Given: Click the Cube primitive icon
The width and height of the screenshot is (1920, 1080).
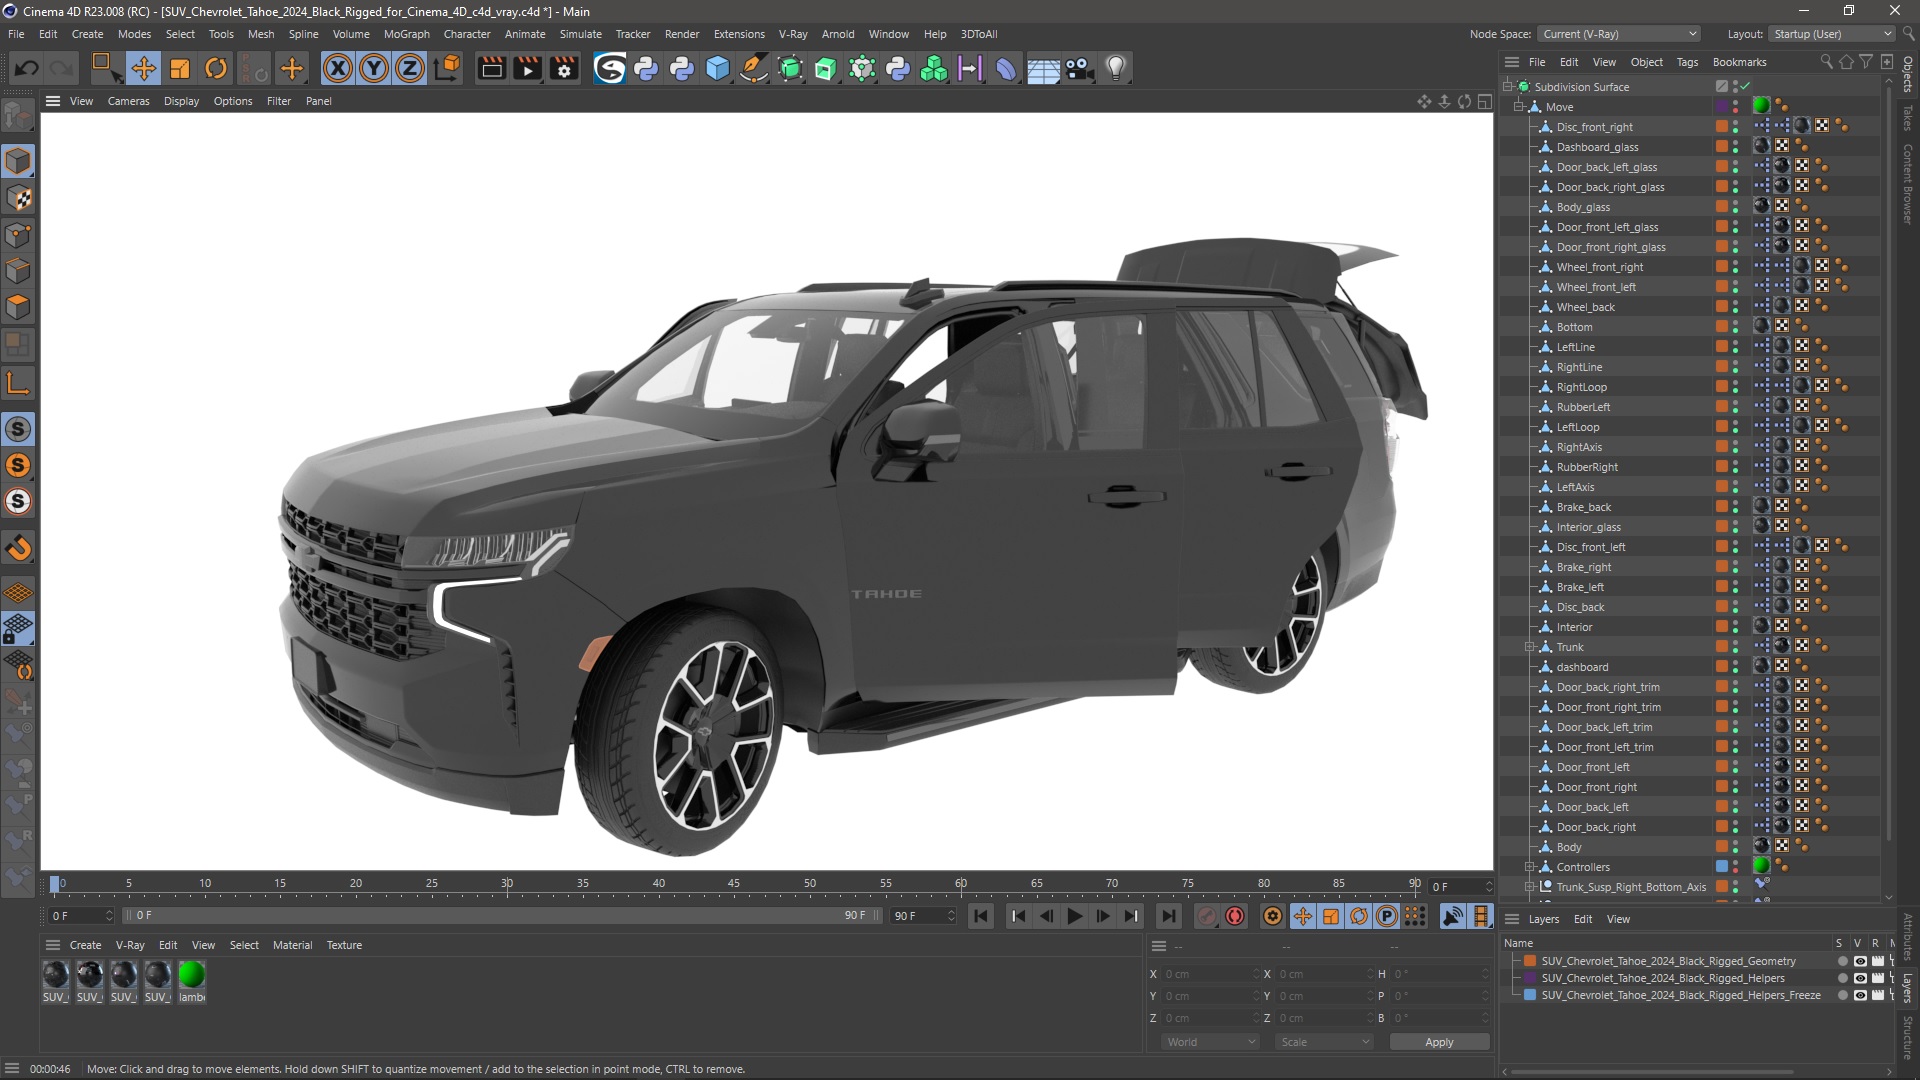Looking at the screenshot, I should coord(718,68).
